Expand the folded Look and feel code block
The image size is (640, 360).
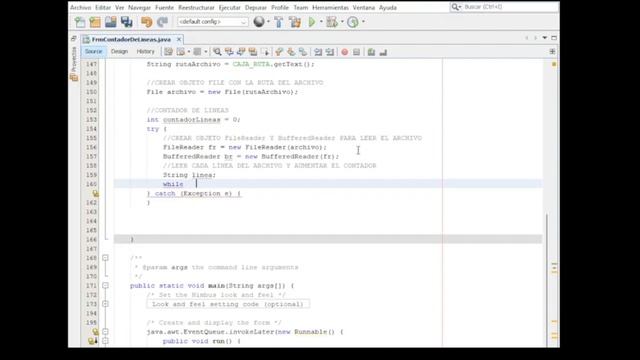click(x=105, y=304)
